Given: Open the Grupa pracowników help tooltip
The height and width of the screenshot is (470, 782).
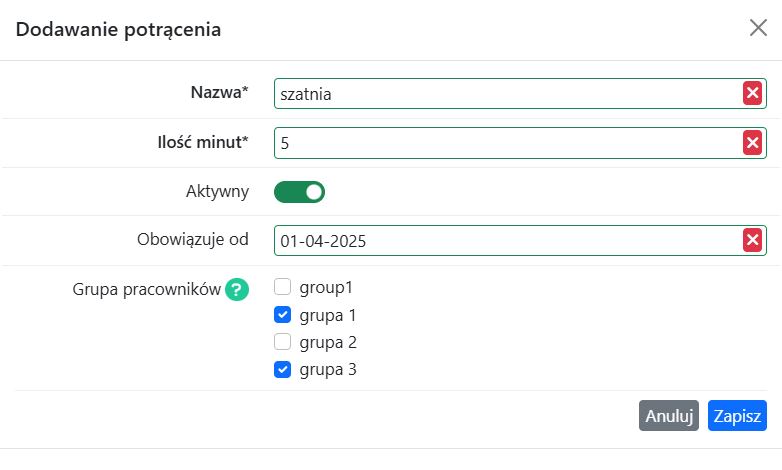Looking at the screenshot, I should [236, 290].
